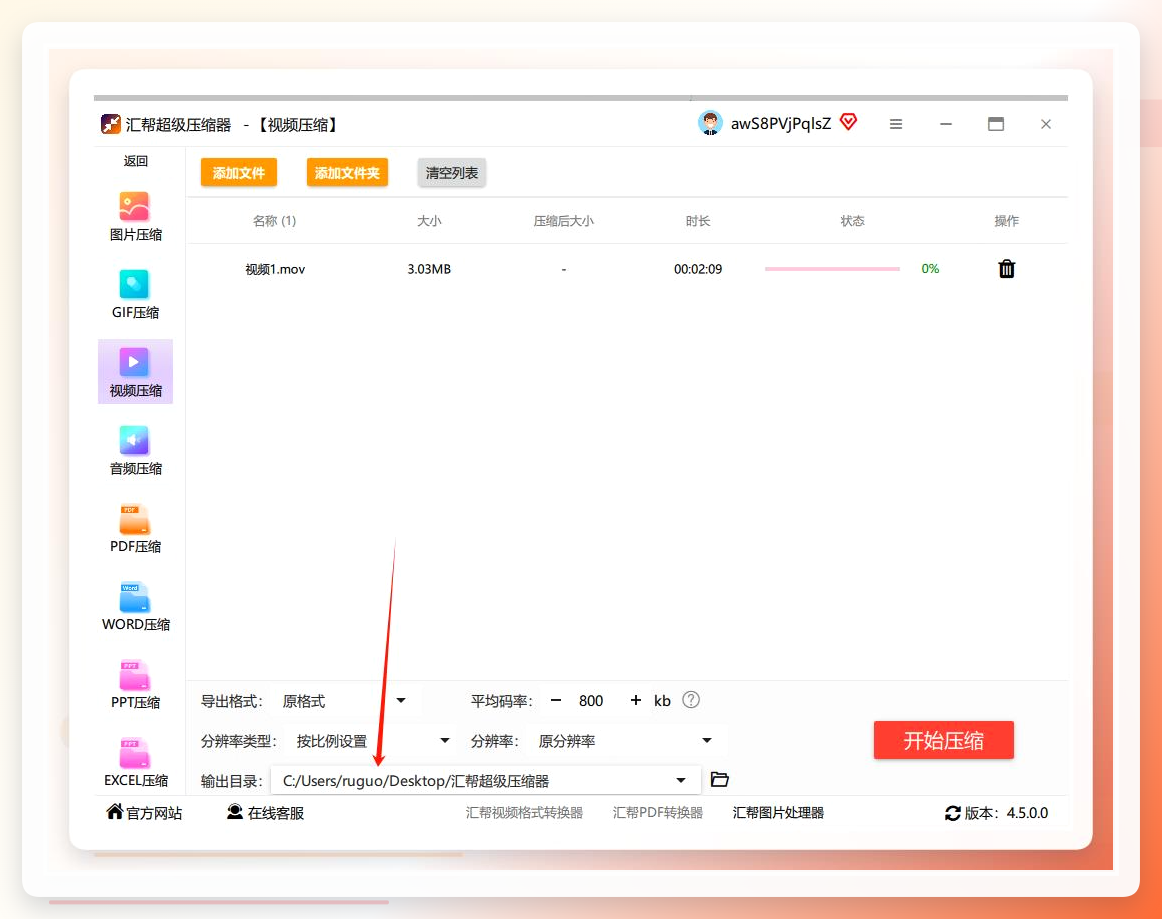Open the hamburger menu in title bar
Screen dimensions: 1162x919
896,125
